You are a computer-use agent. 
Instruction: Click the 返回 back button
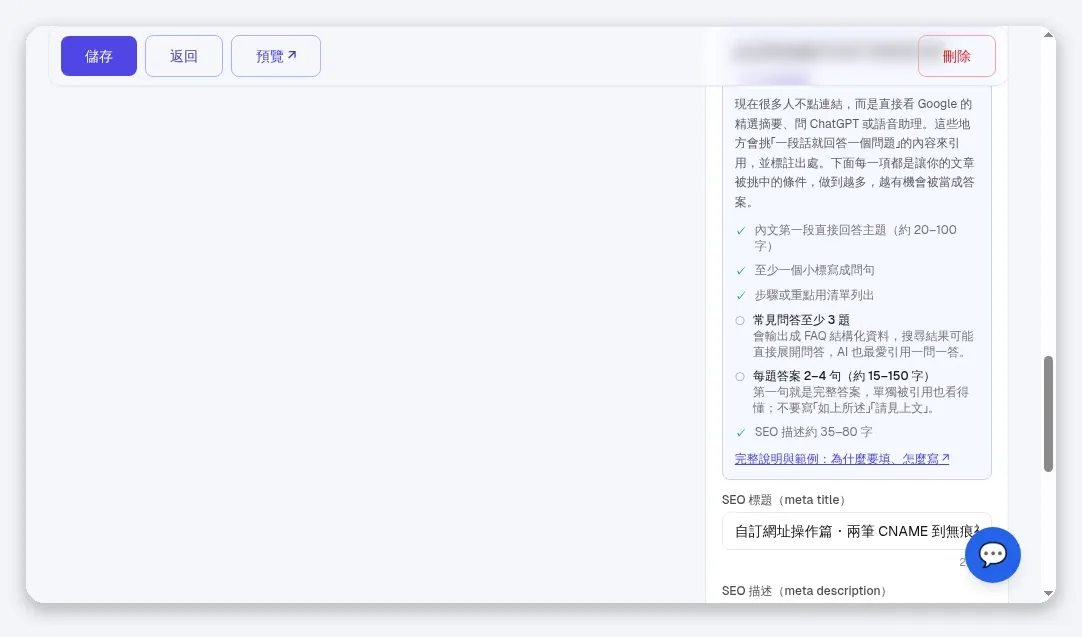184,56
